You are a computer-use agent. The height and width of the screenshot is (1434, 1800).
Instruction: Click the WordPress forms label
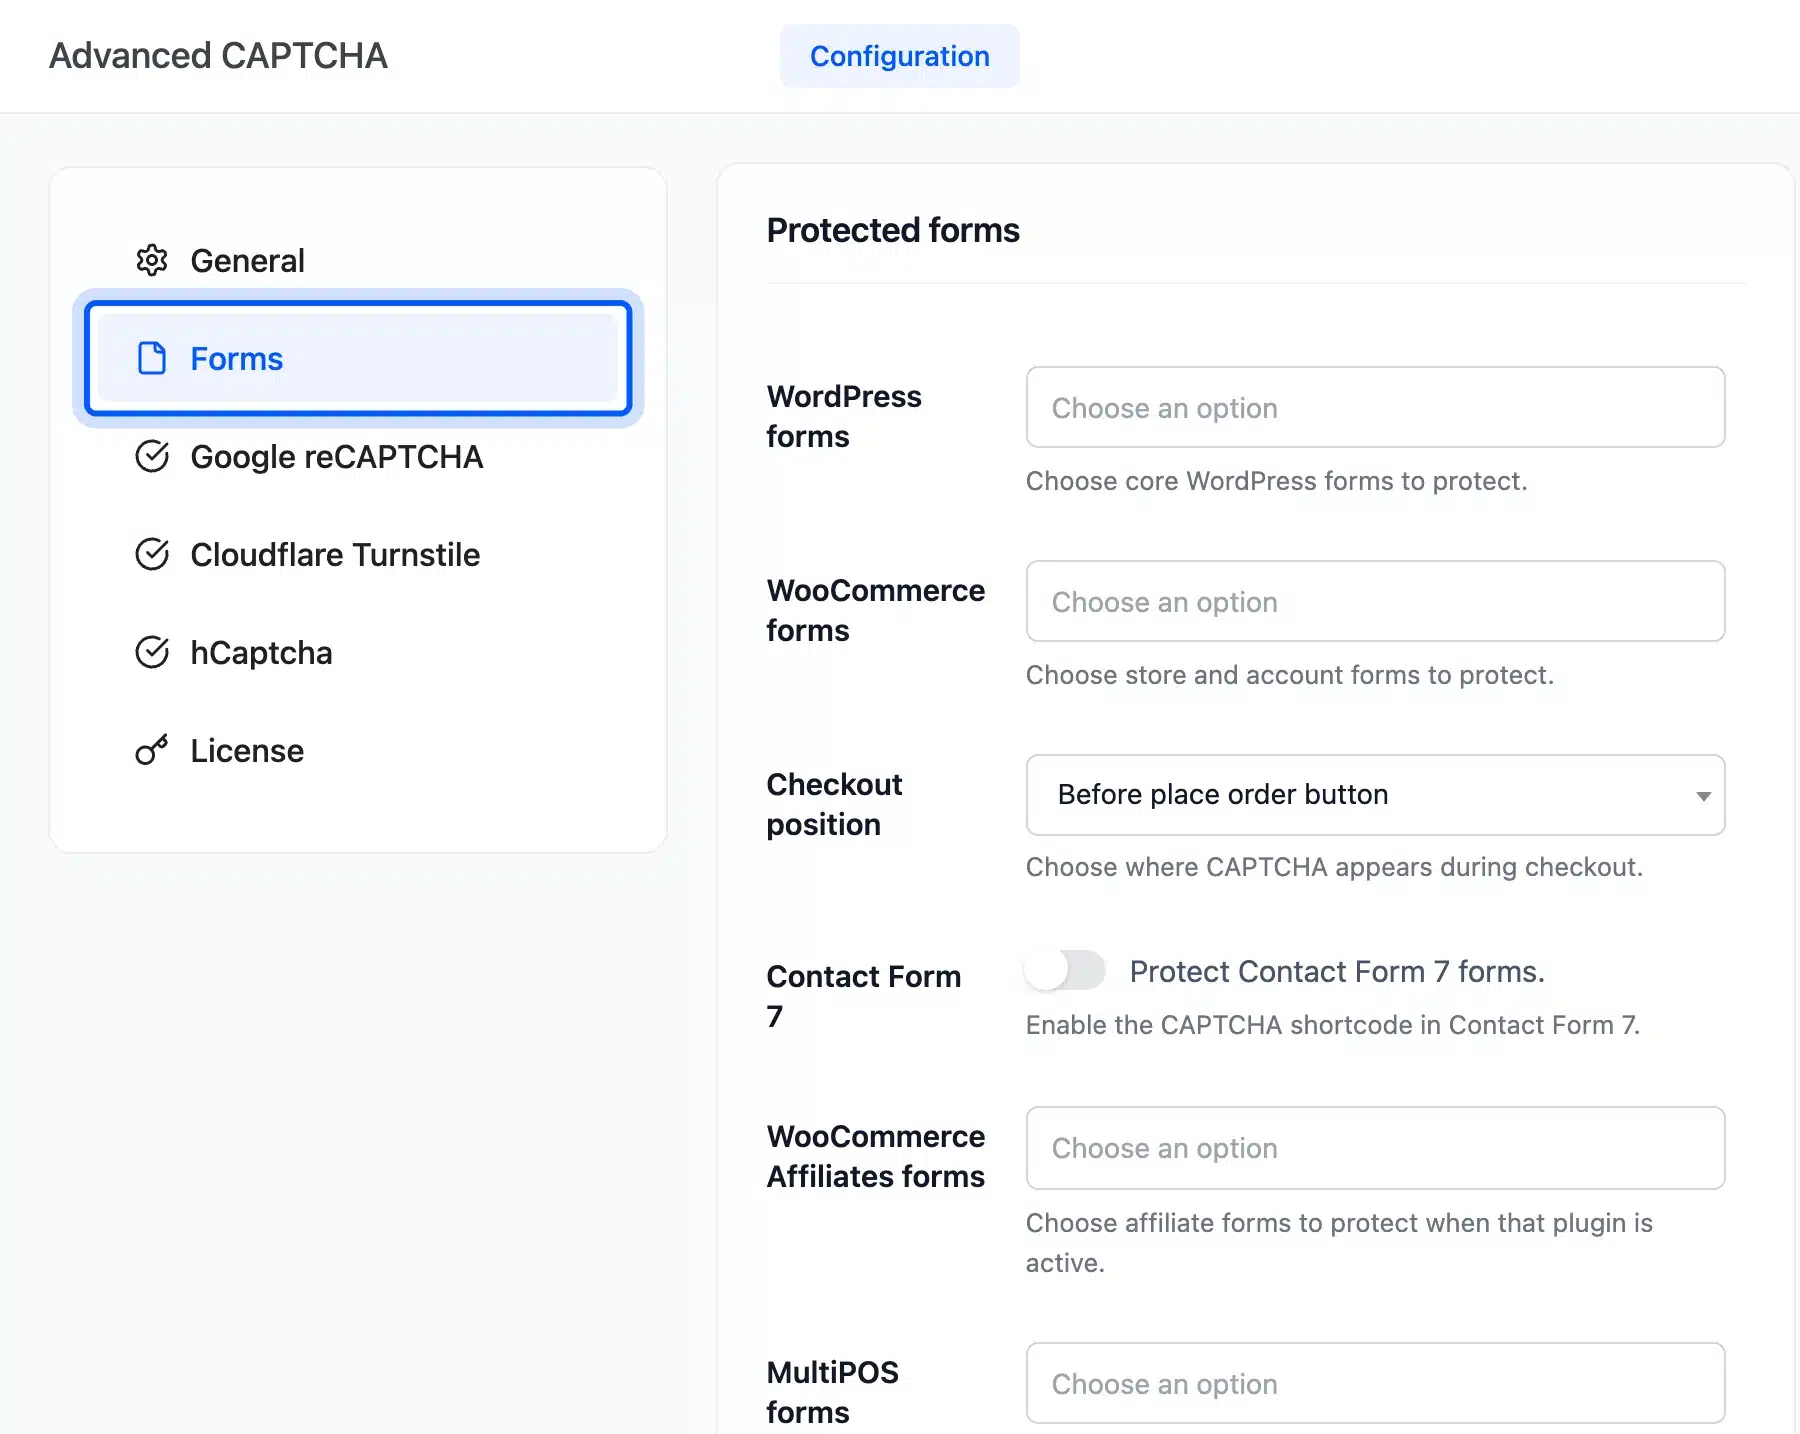click(x=844, y=416)
